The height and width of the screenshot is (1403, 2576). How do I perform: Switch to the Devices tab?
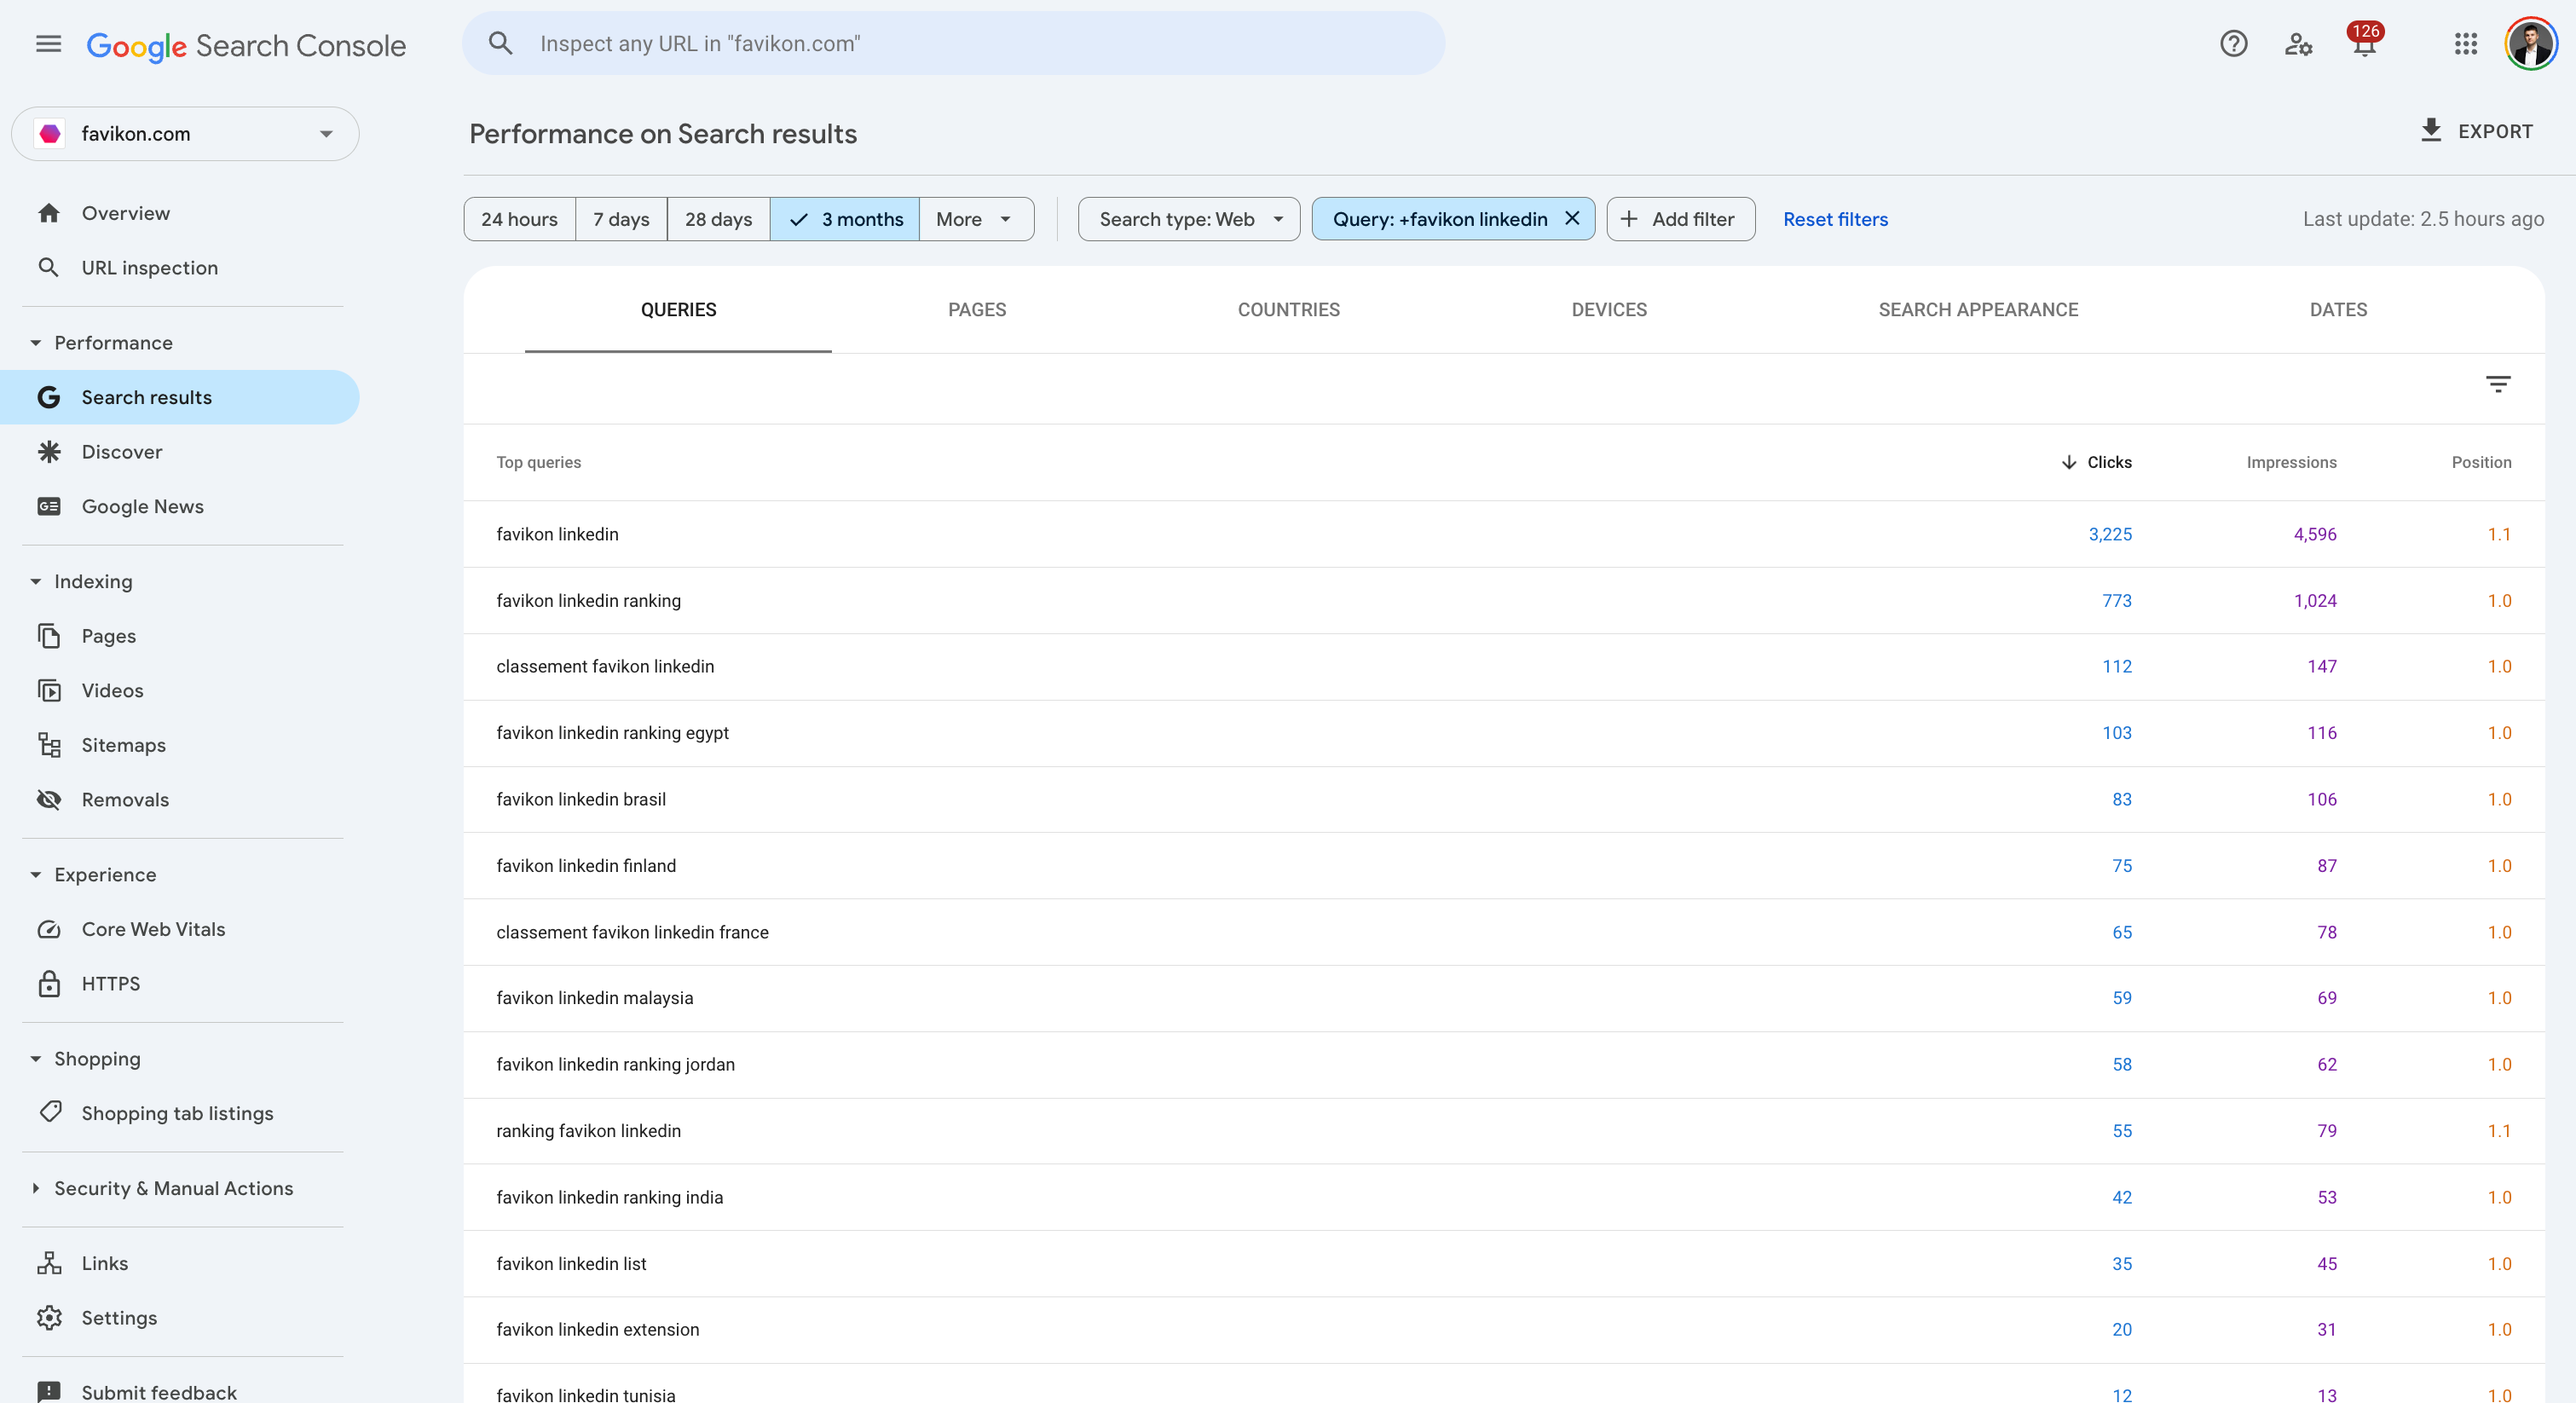pyautogui.click(x=1608, y=310)
